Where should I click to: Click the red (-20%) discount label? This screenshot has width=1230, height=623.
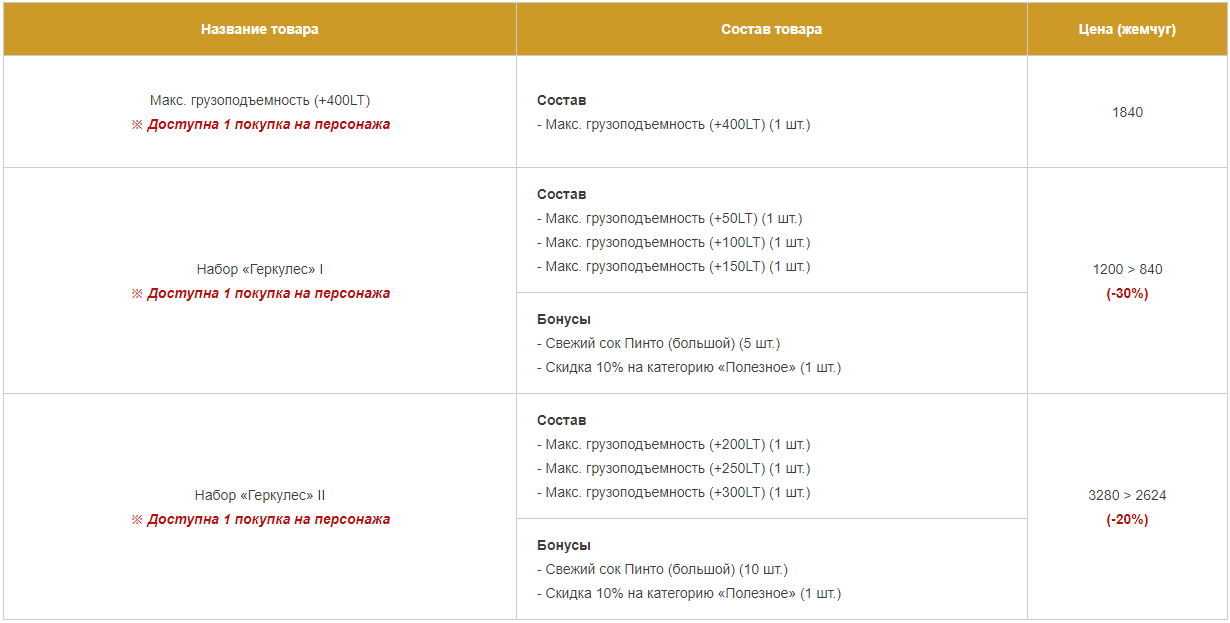pos(1127,520)
